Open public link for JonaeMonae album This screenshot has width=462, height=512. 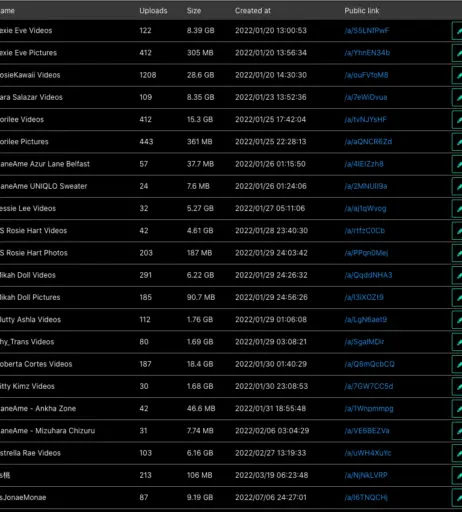366,498
